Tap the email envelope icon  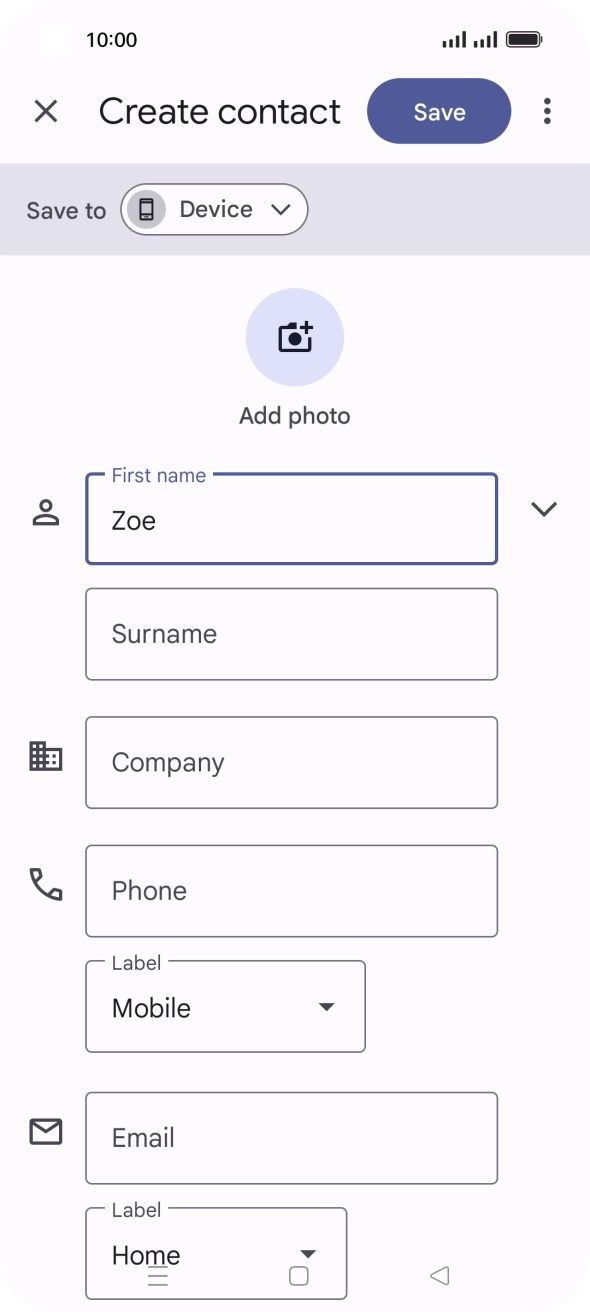tap(44, 1132)
